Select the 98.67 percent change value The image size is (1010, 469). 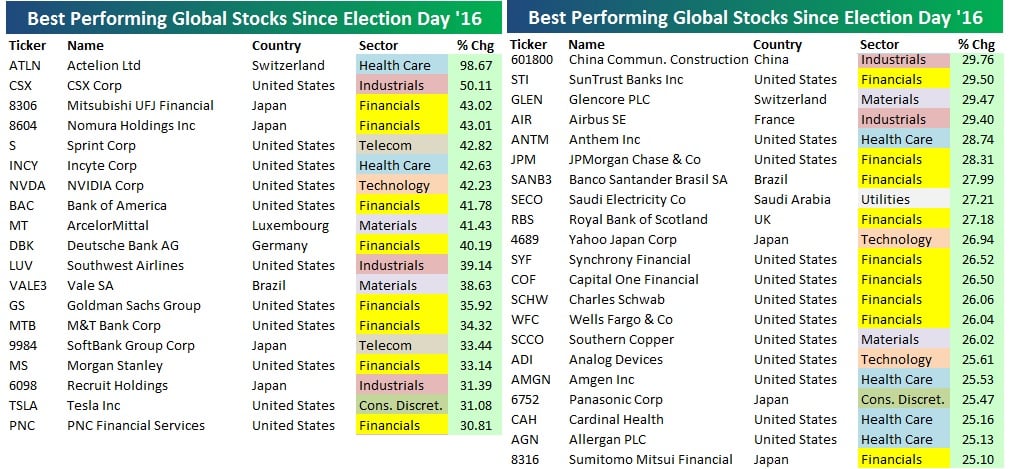coord(476,65)
